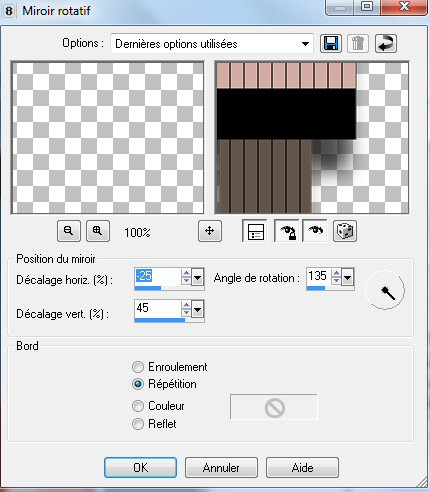This screenshot has width=430, height=492.
Task: Reset settings with the curved arrow icon
Action: 386,43
